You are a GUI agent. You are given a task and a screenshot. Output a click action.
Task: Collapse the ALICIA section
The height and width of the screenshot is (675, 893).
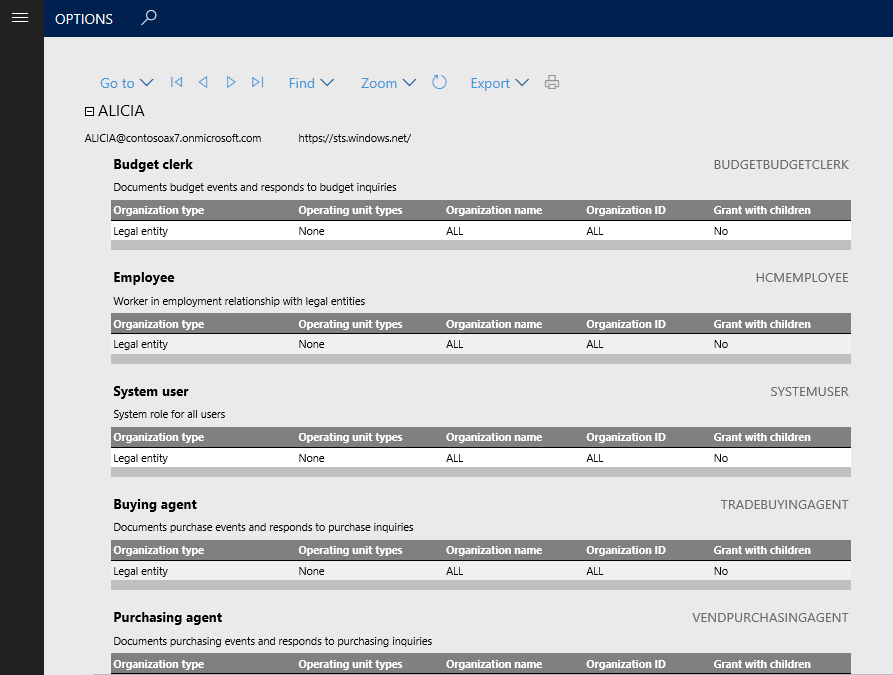tap(89, 111)
